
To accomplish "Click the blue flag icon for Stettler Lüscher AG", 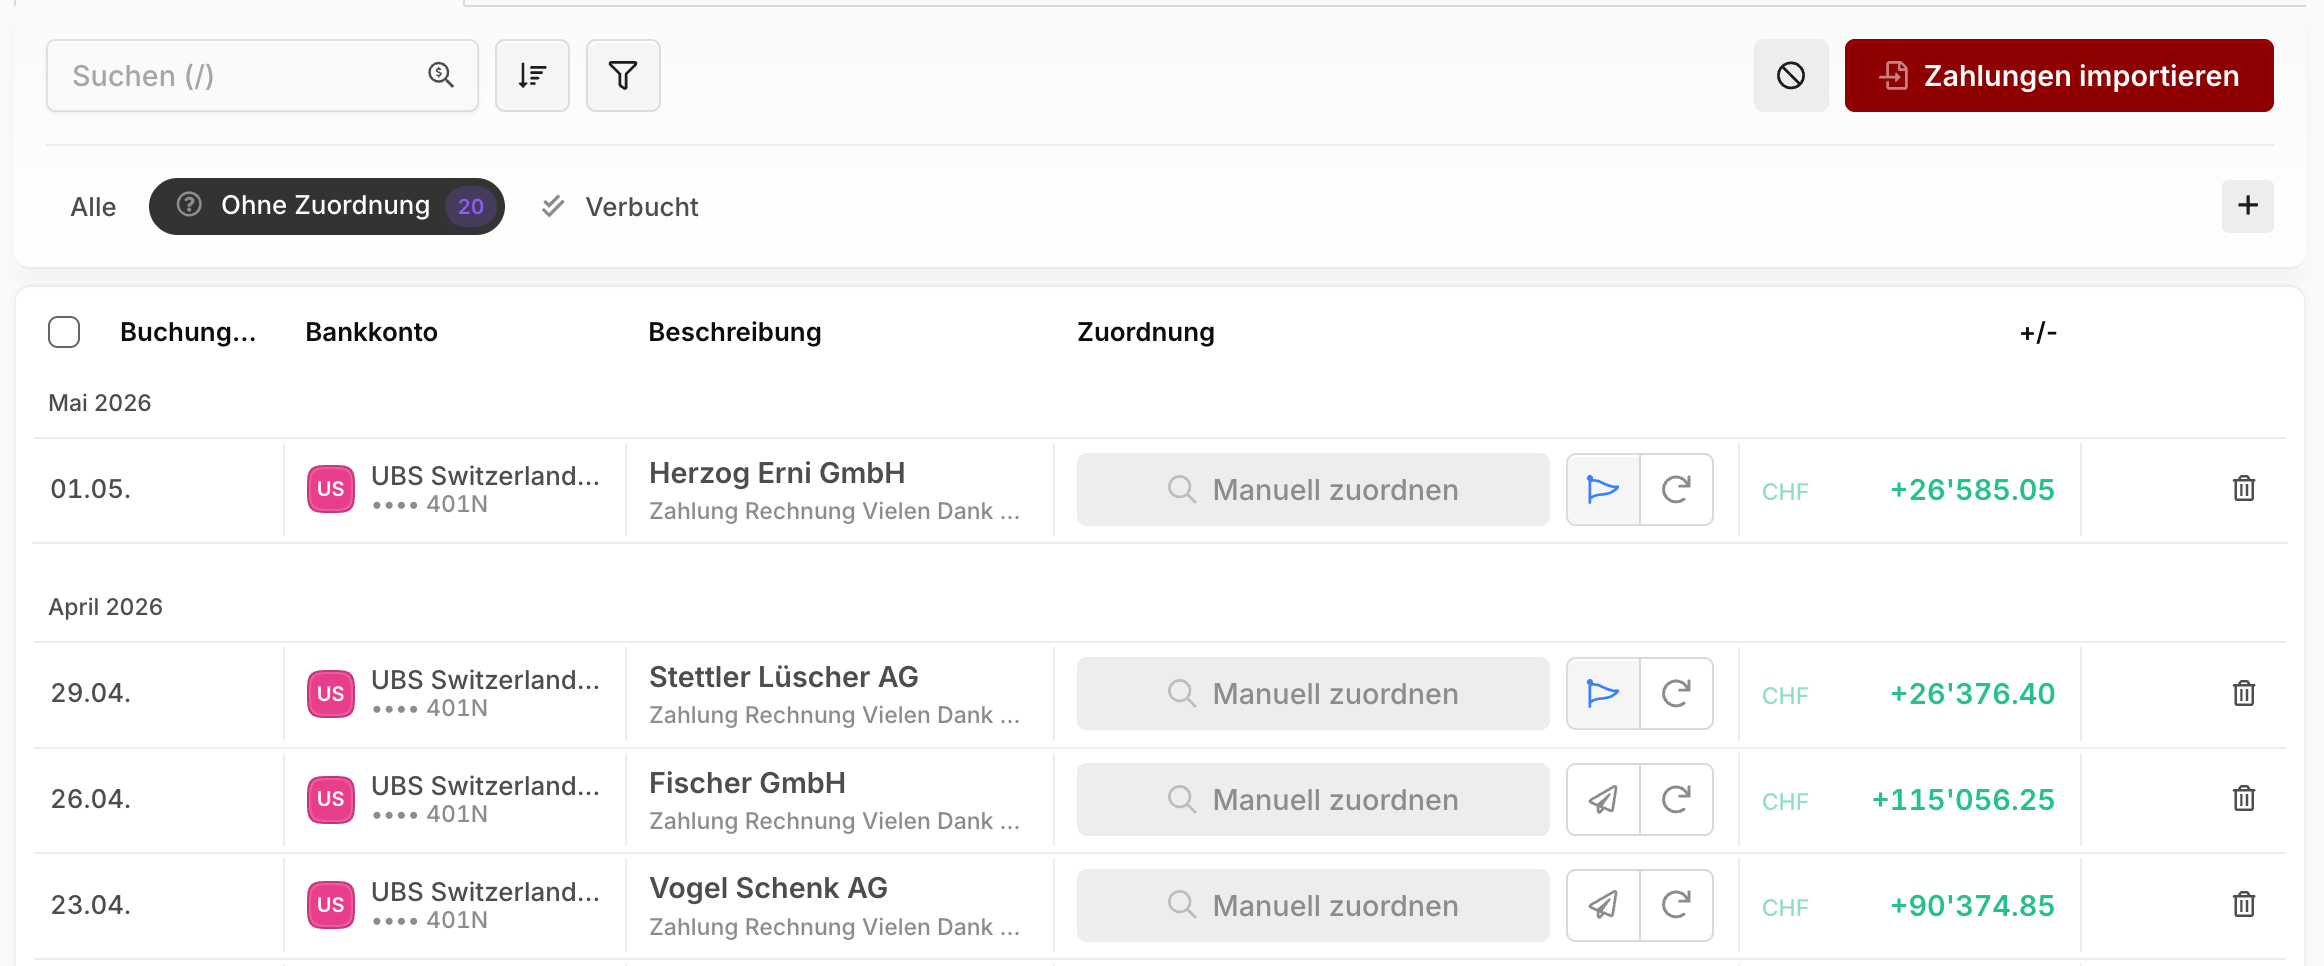I will (1603, 694).
